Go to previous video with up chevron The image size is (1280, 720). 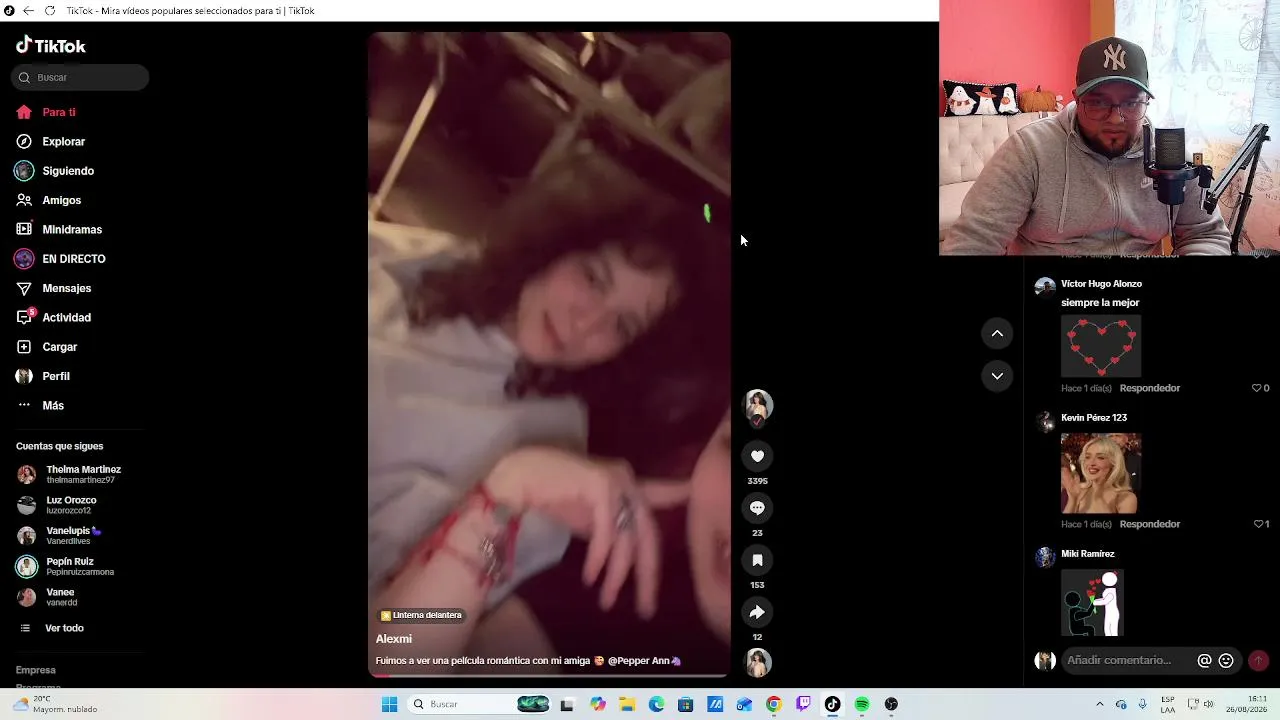[x=997, y=334]
